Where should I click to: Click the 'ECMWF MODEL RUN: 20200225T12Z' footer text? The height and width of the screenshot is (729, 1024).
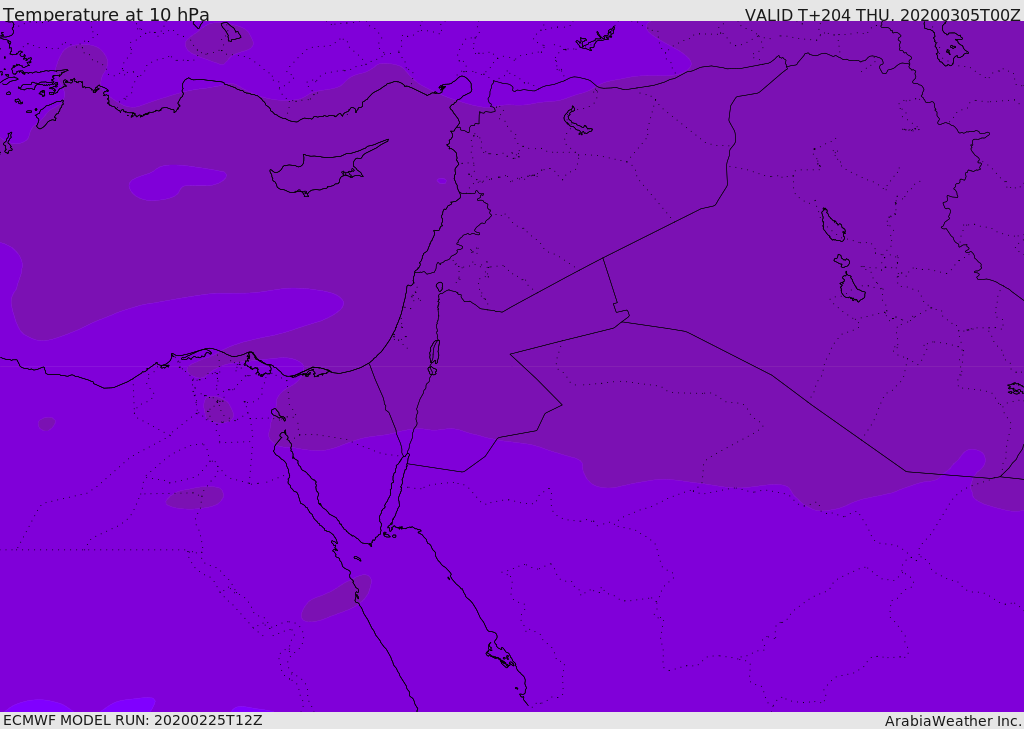click(x=133, y=720)
